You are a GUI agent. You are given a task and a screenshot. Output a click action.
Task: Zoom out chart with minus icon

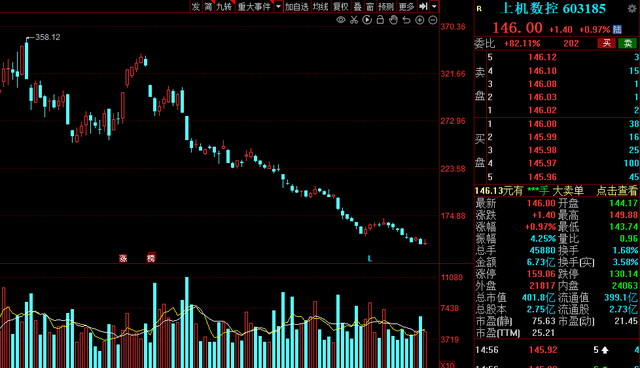tap(433, 20)
